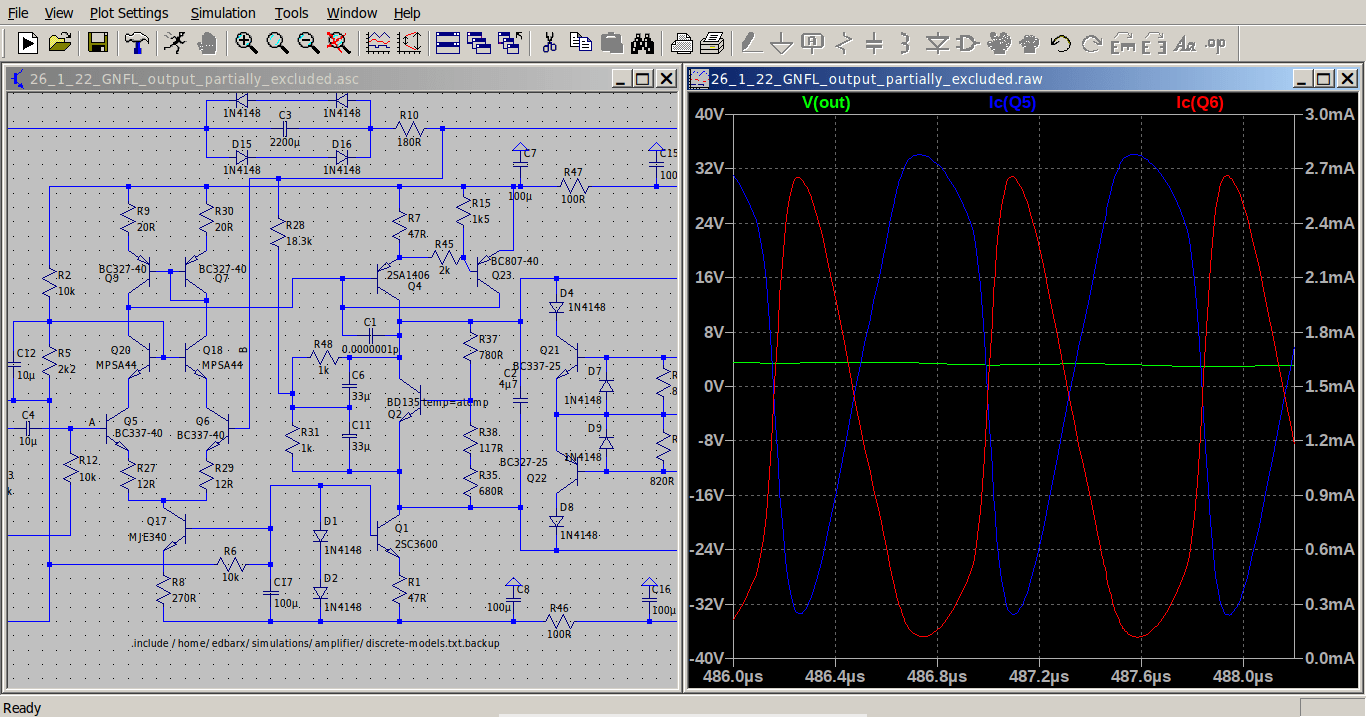Select the Move hand icon

pyautogui.click(x=999, y=42)
